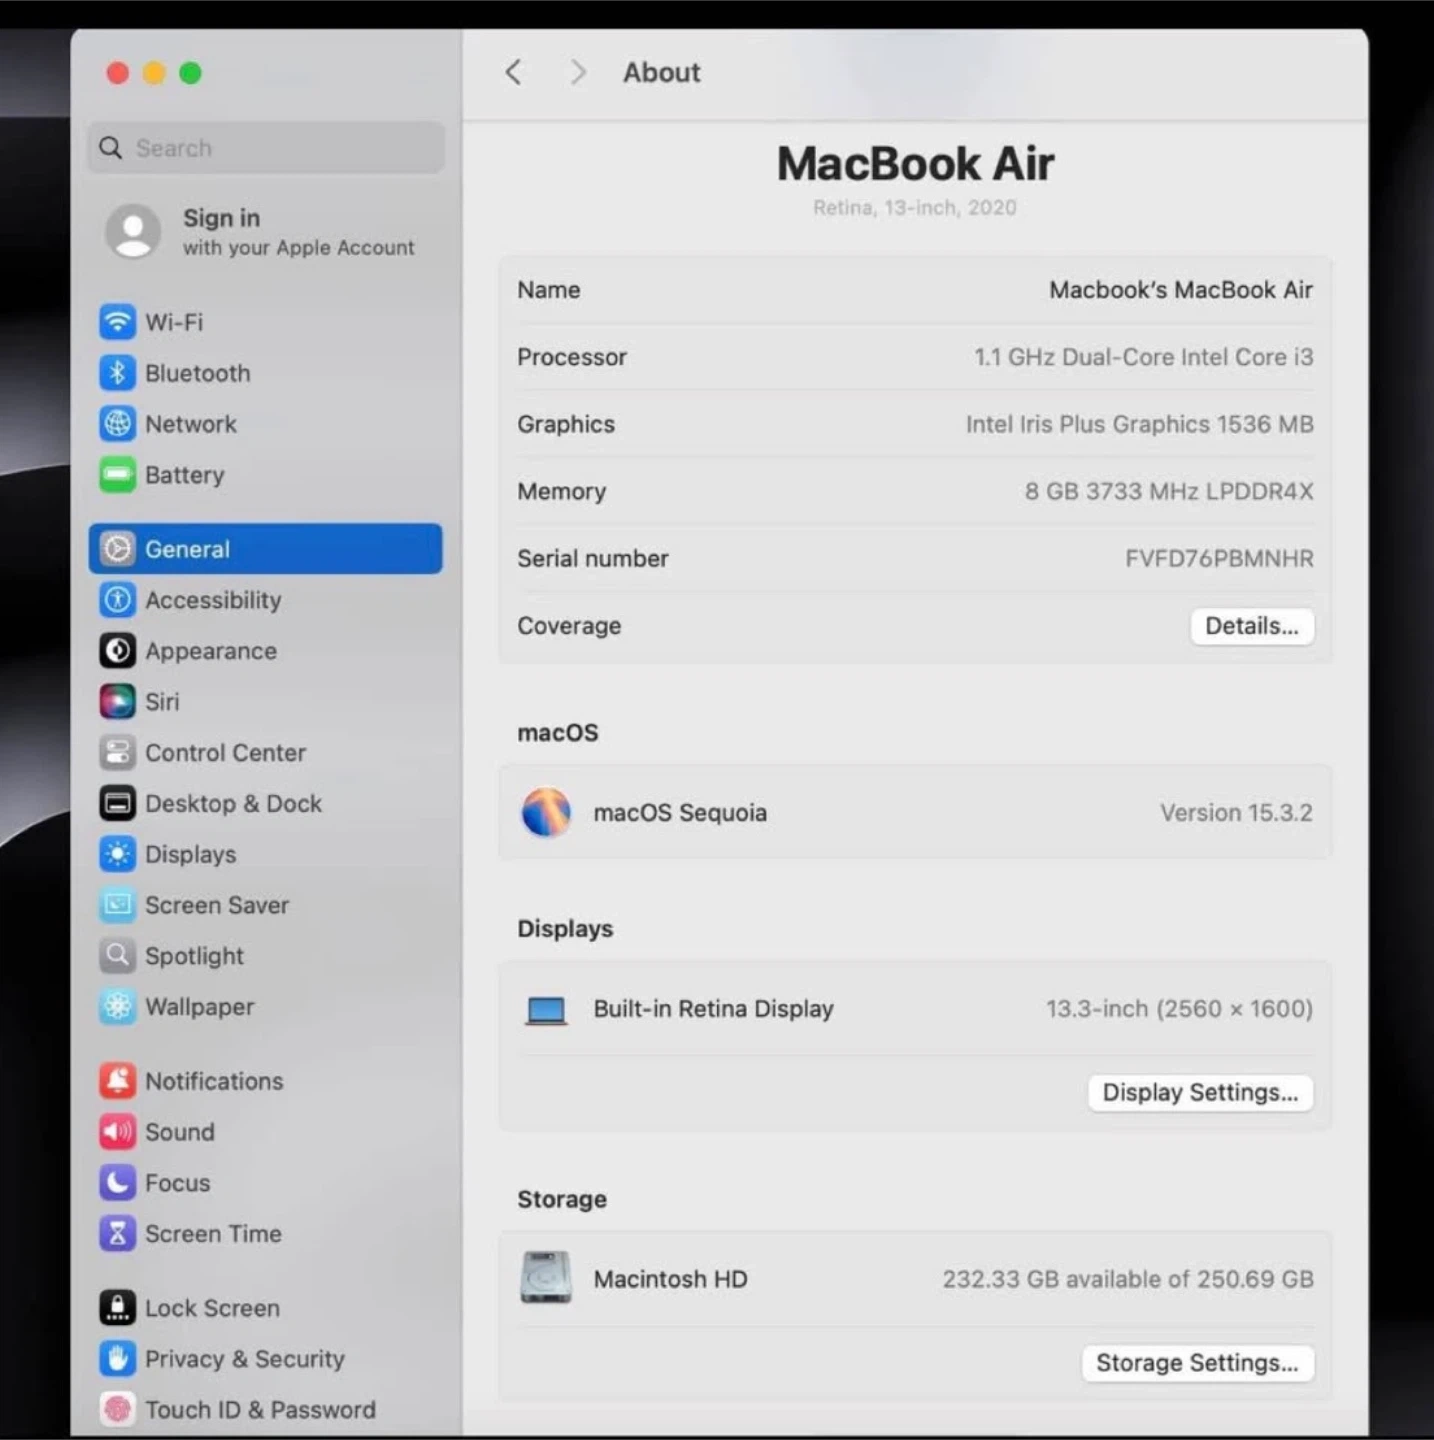Image resolution: width=1434 pixels, height=1440 pixels.
Task: Go back with the left chevron
Action: point(513,72)
